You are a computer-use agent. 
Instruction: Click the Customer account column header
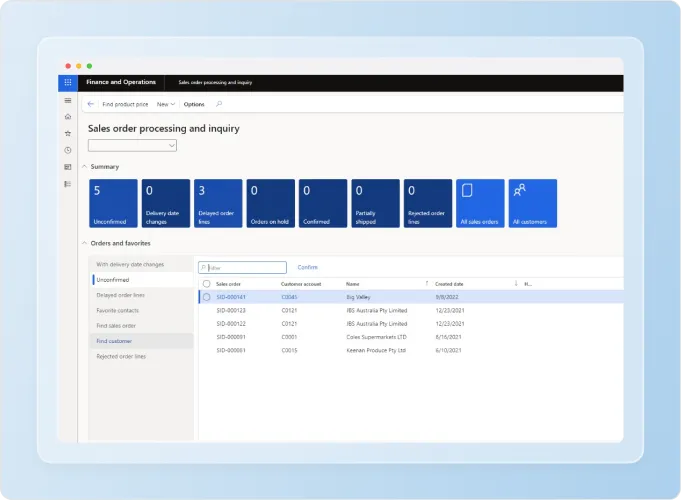(301, 284)
